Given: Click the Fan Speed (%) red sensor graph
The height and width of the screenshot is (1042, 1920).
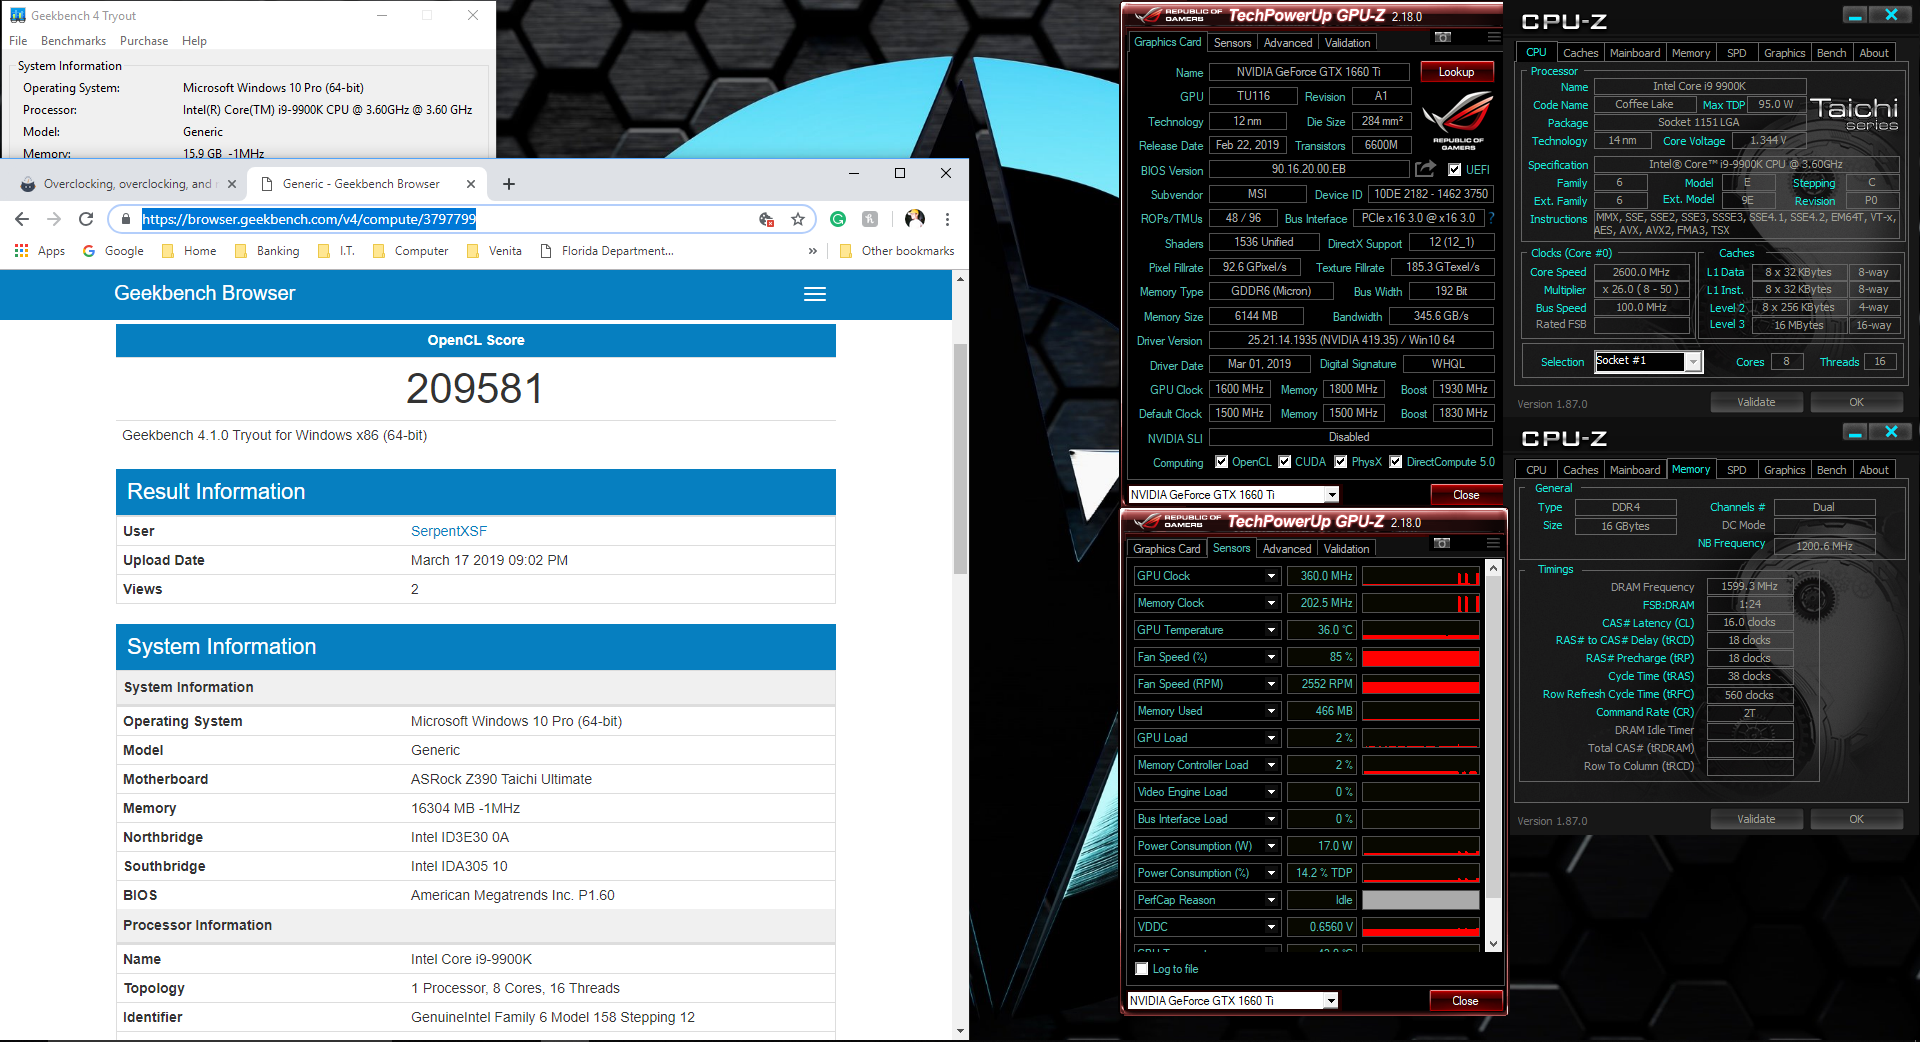Looking at the screenshot, I should pos(1420,657).
